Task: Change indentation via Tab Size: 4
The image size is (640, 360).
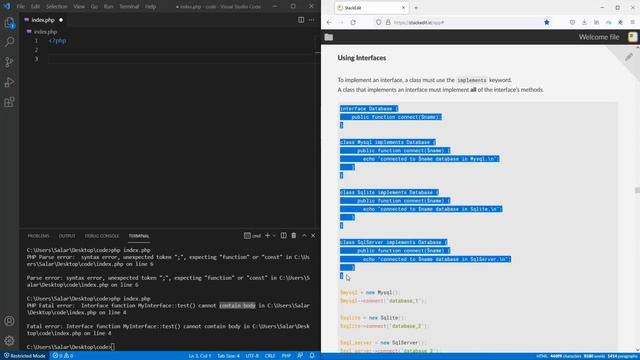Action: click(x=229, y=356)
